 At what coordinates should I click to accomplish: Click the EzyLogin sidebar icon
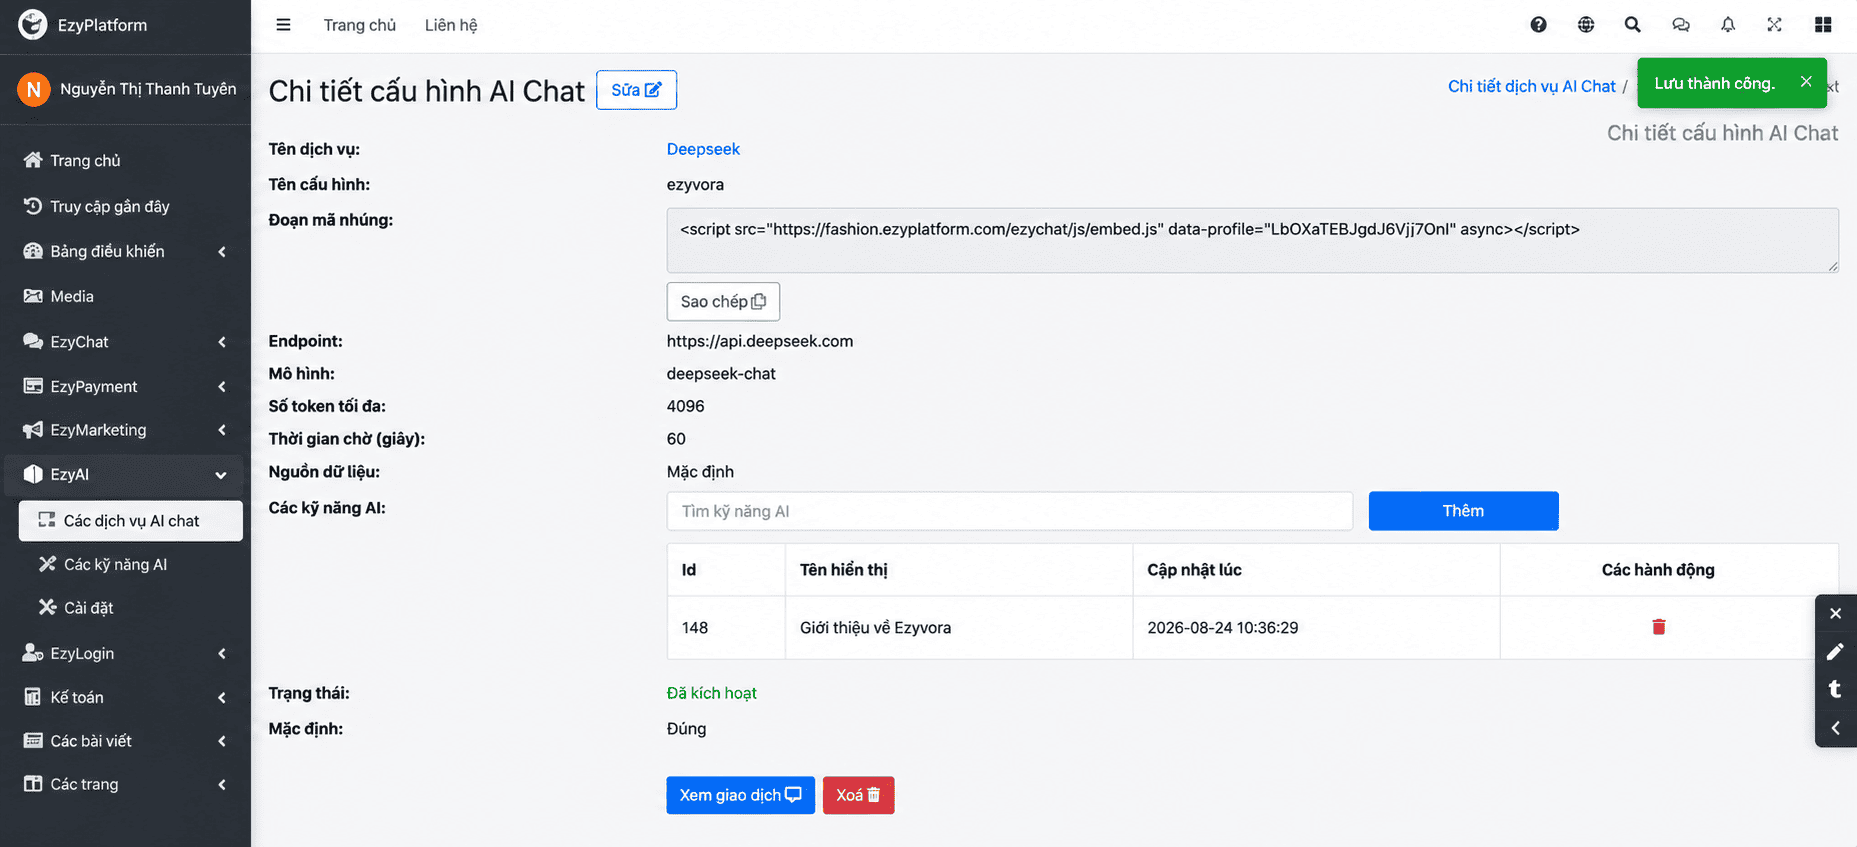pos(33,653)
